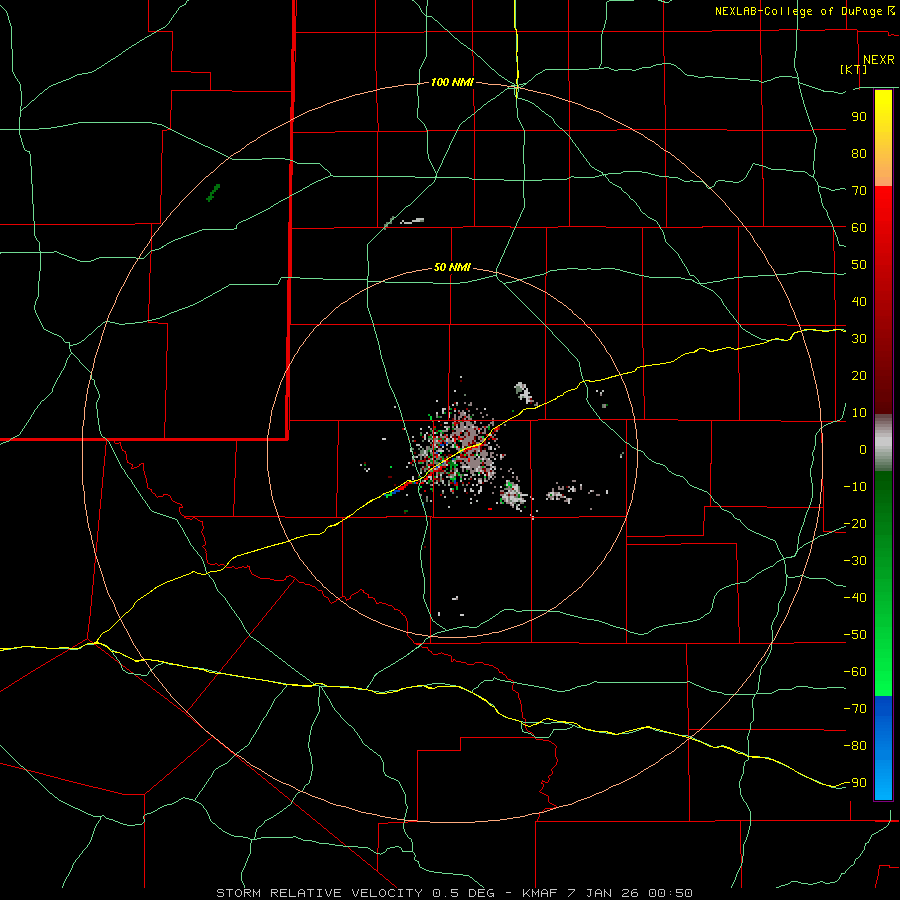Click the 10 value on the velocity scale

[859, 413]
